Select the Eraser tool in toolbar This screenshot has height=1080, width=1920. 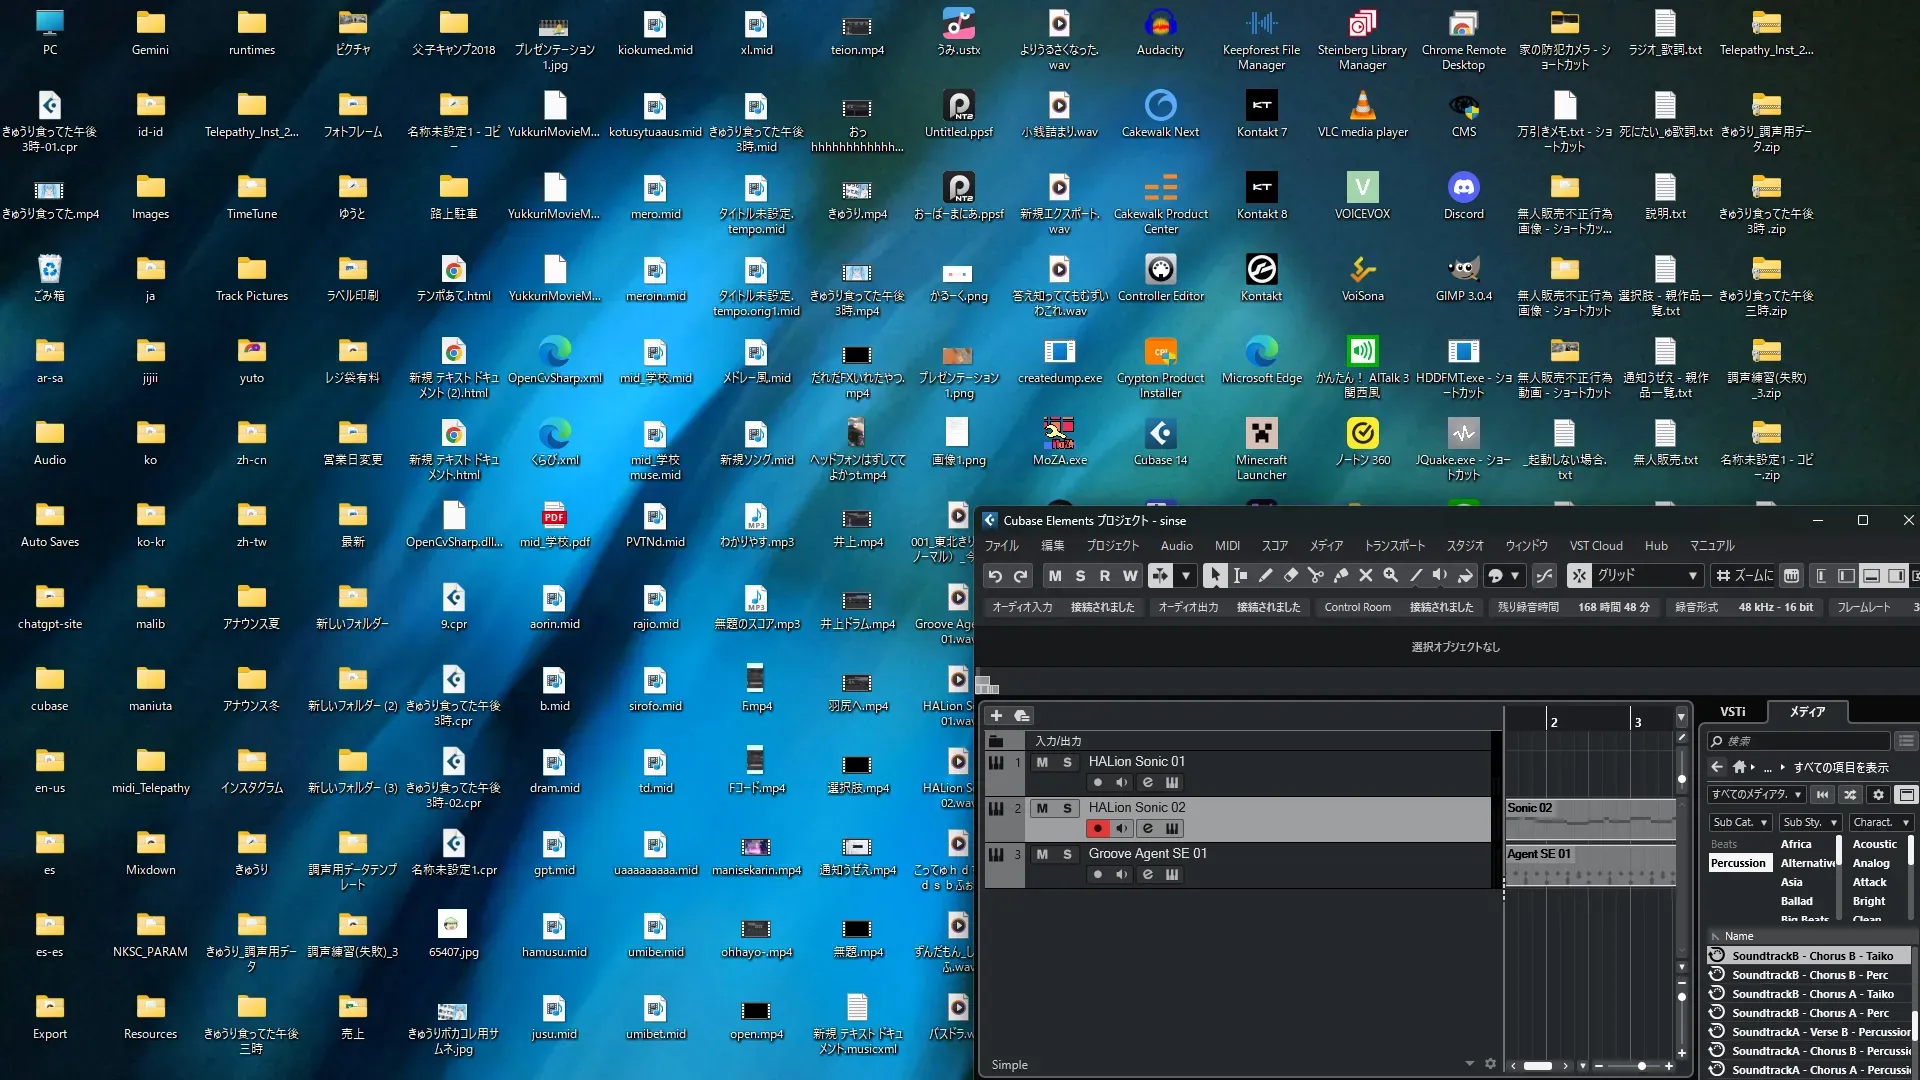1290,576
